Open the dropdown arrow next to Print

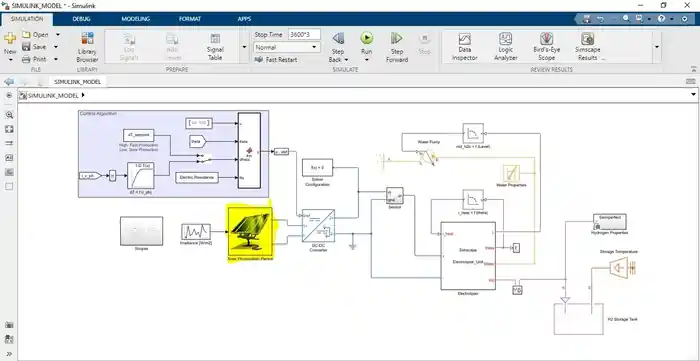[x=56, y=59]
